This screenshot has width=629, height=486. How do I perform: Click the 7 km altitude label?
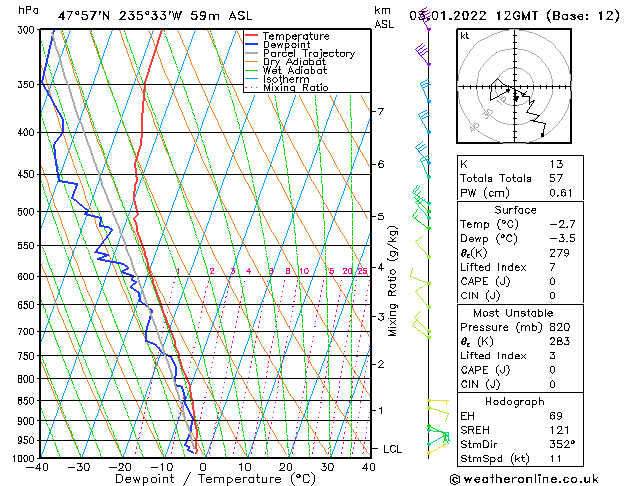[380, 111]
